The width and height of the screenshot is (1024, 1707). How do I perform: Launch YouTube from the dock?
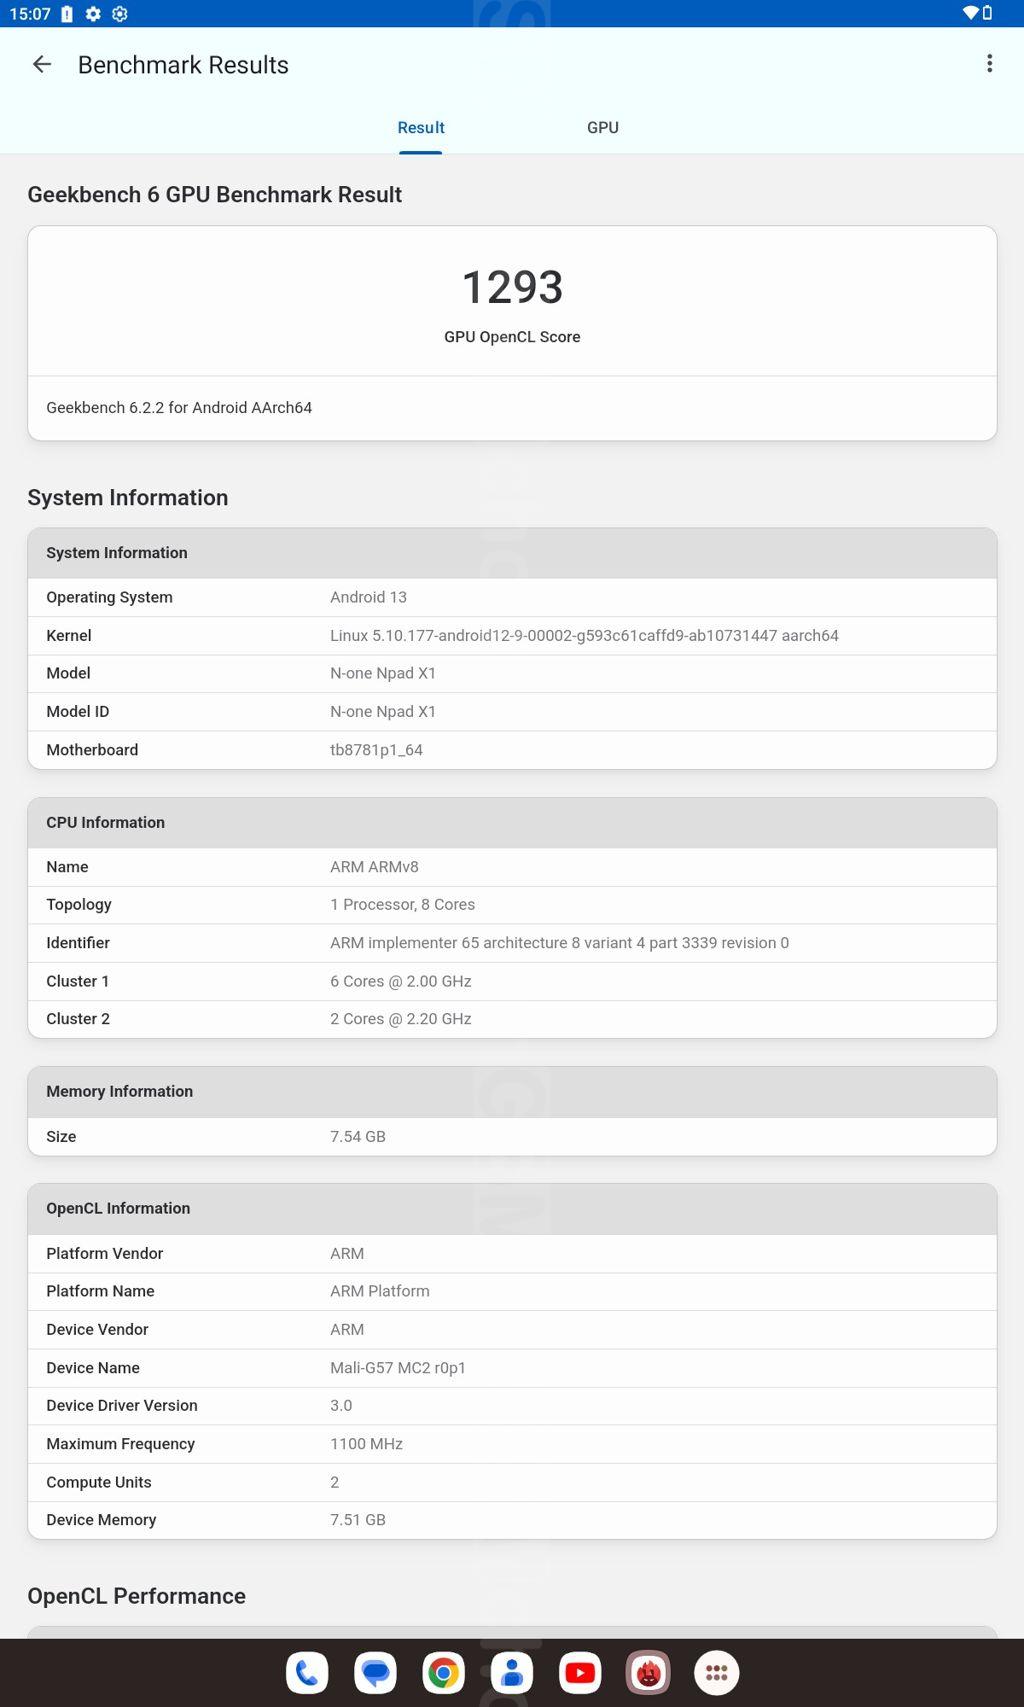[580, 1672]
